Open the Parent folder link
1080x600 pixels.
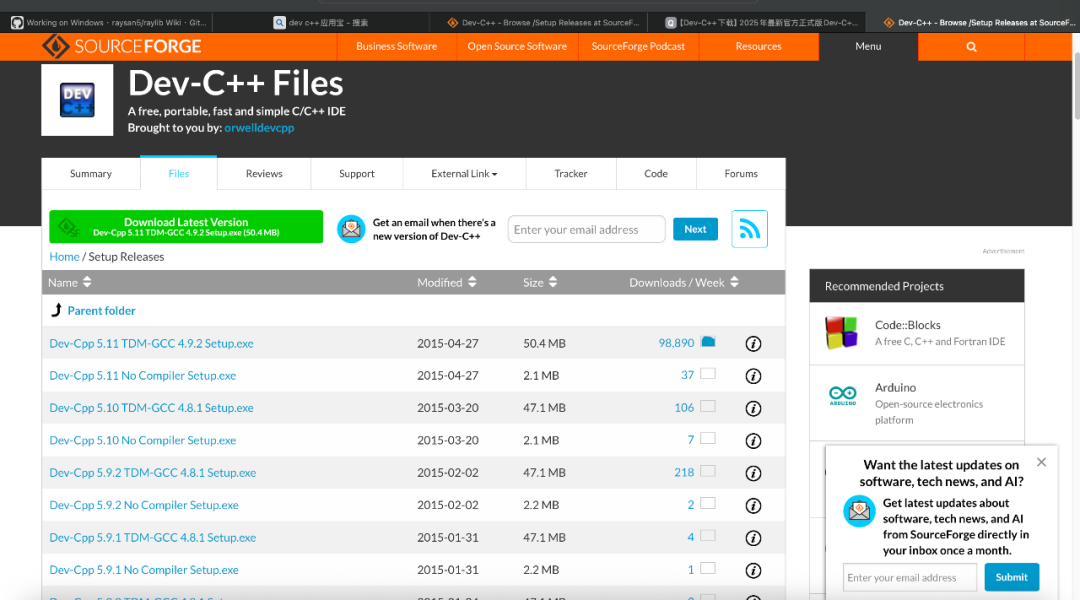pyautogui.click(x=101, y=311)
